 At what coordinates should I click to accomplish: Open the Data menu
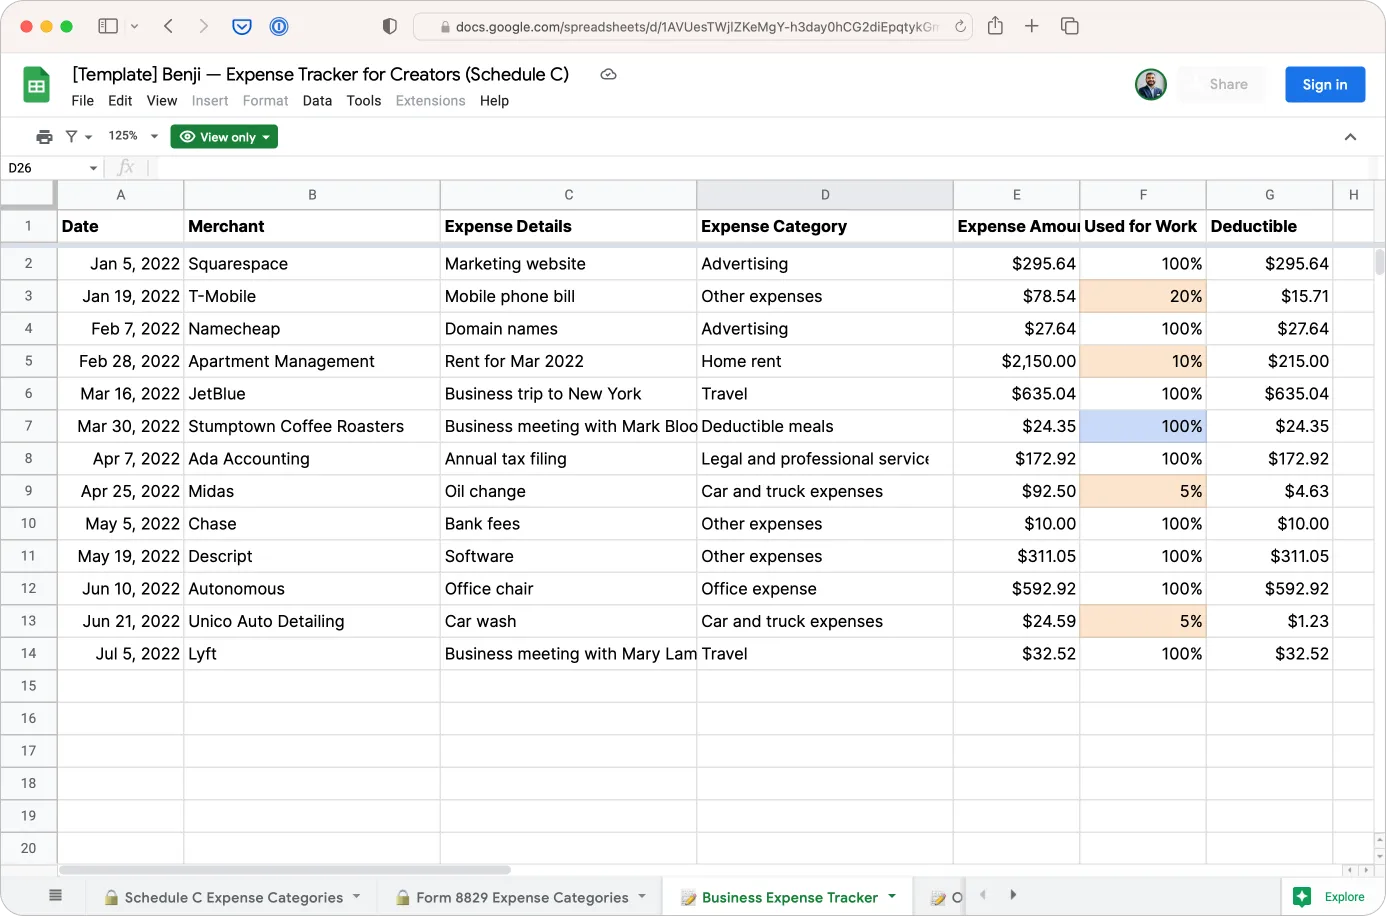317,100
